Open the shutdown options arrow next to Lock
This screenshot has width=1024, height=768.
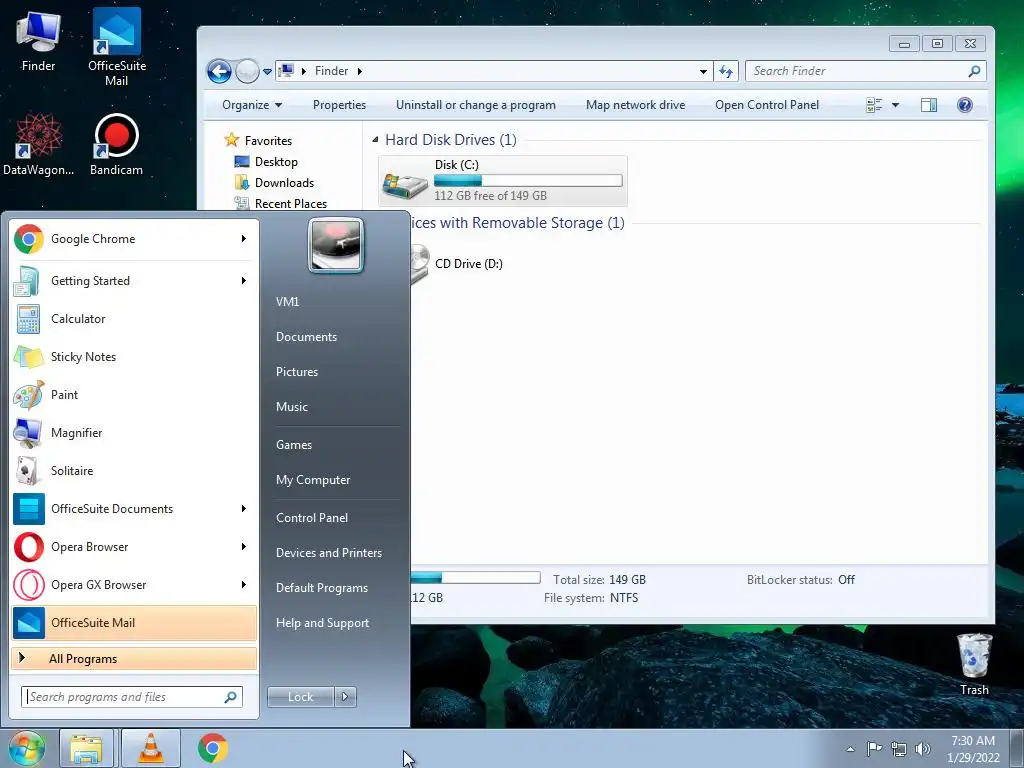click(x=345, y=697)
